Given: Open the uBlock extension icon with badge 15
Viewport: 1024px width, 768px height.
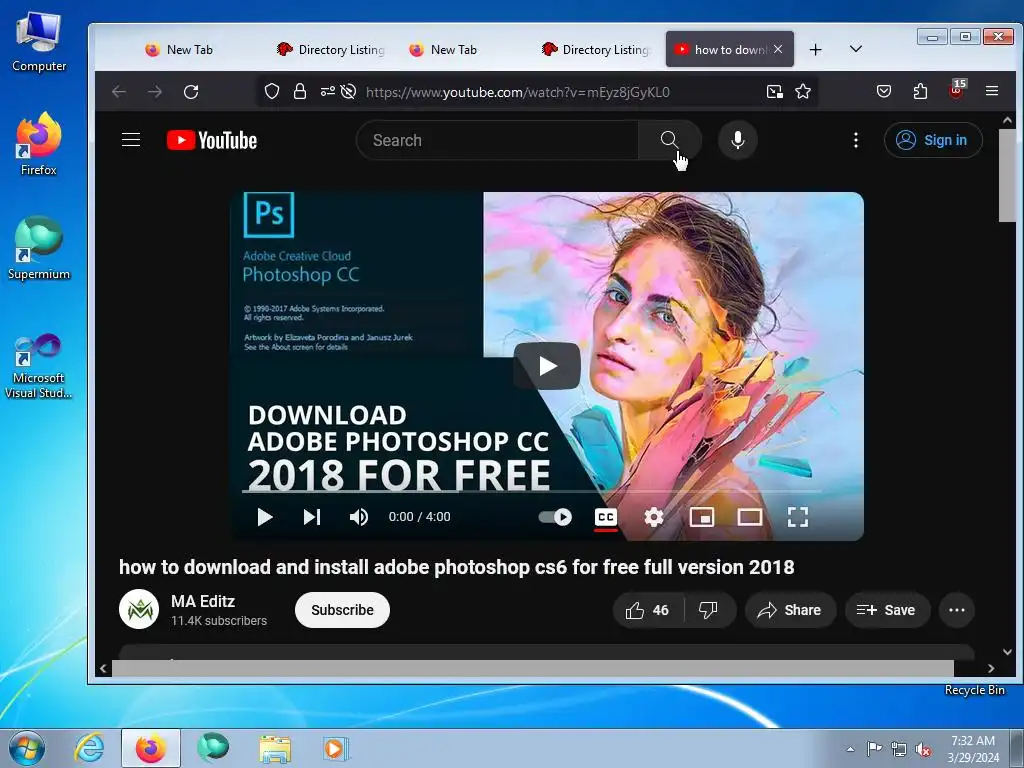Looking at the screenshot, I should coord(957,90).
